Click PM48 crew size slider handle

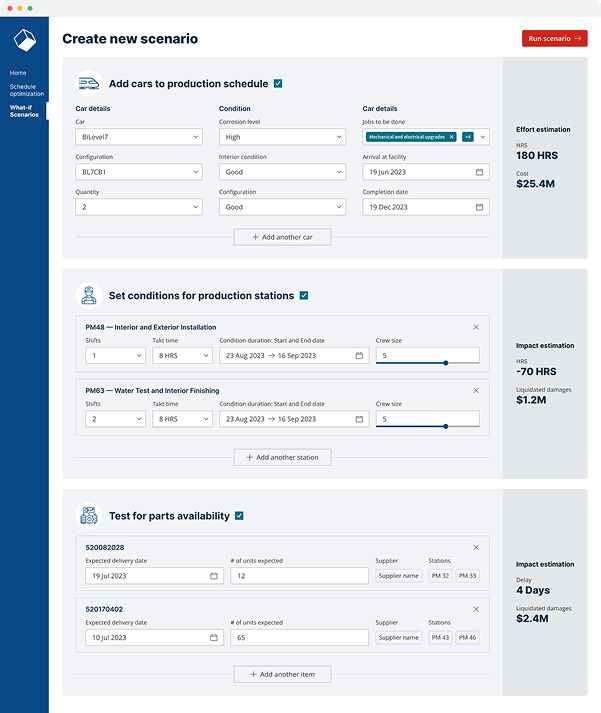point(446,363)
